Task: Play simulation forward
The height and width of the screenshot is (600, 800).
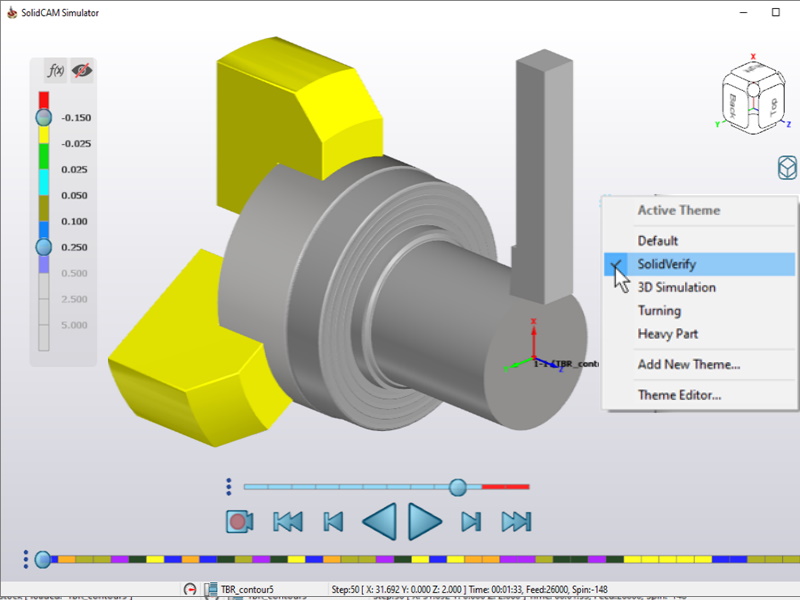Action: (425, 521)
